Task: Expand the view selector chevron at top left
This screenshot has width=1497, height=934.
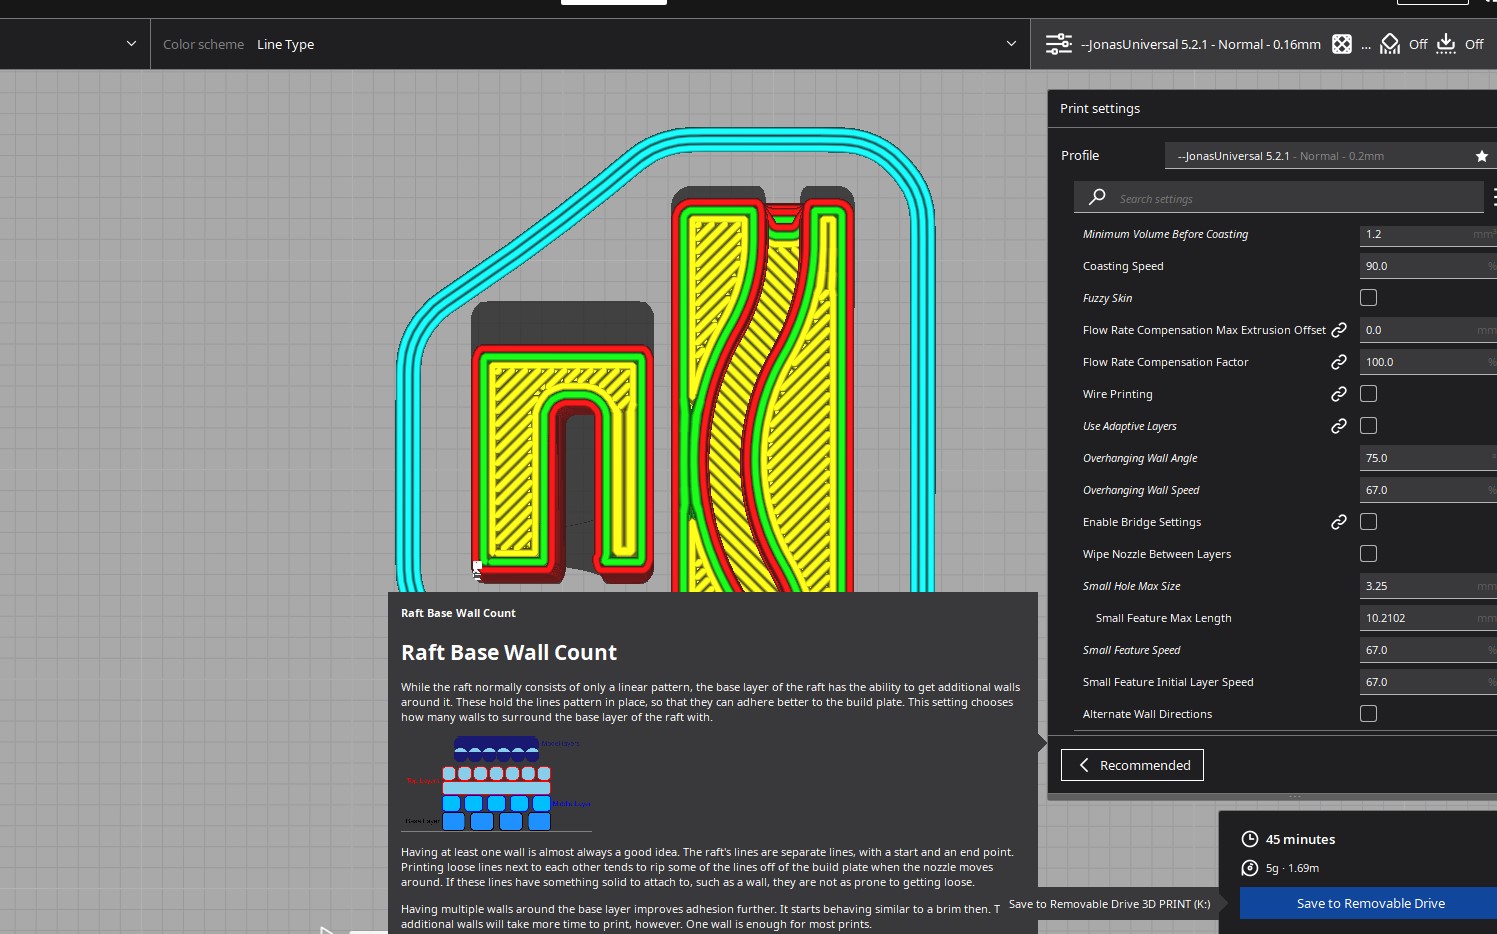Action: point(130,43)
